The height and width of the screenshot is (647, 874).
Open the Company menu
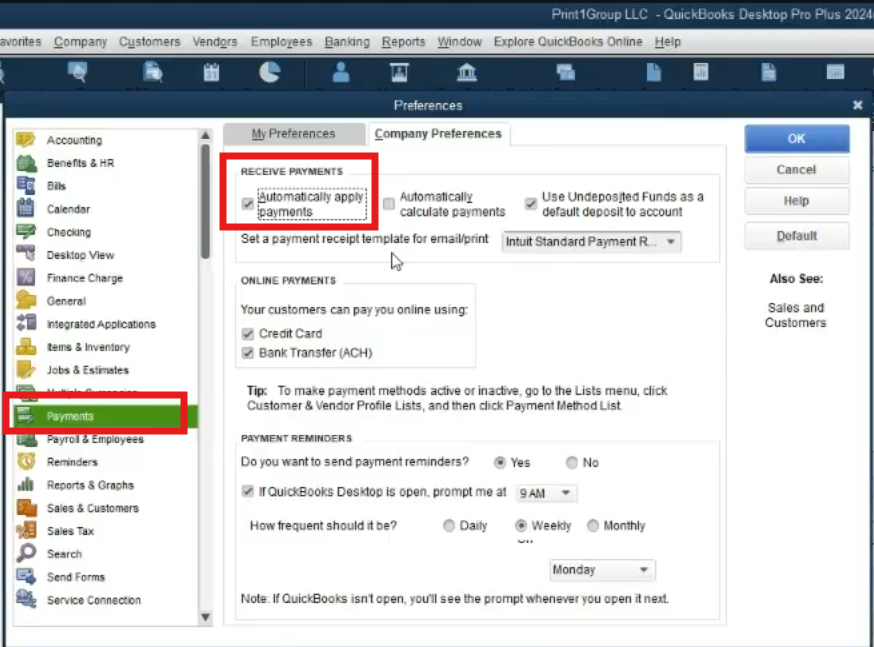80,42
